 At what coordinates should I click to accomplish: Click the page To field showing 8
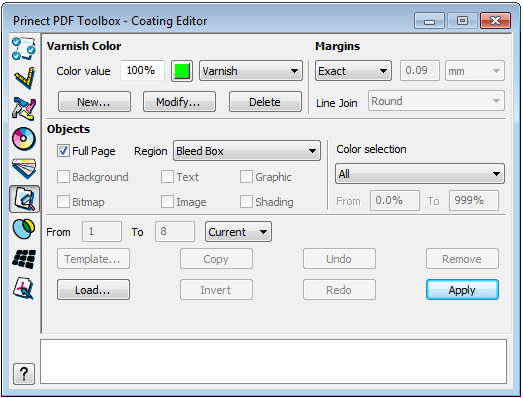[x=175, y=231]
